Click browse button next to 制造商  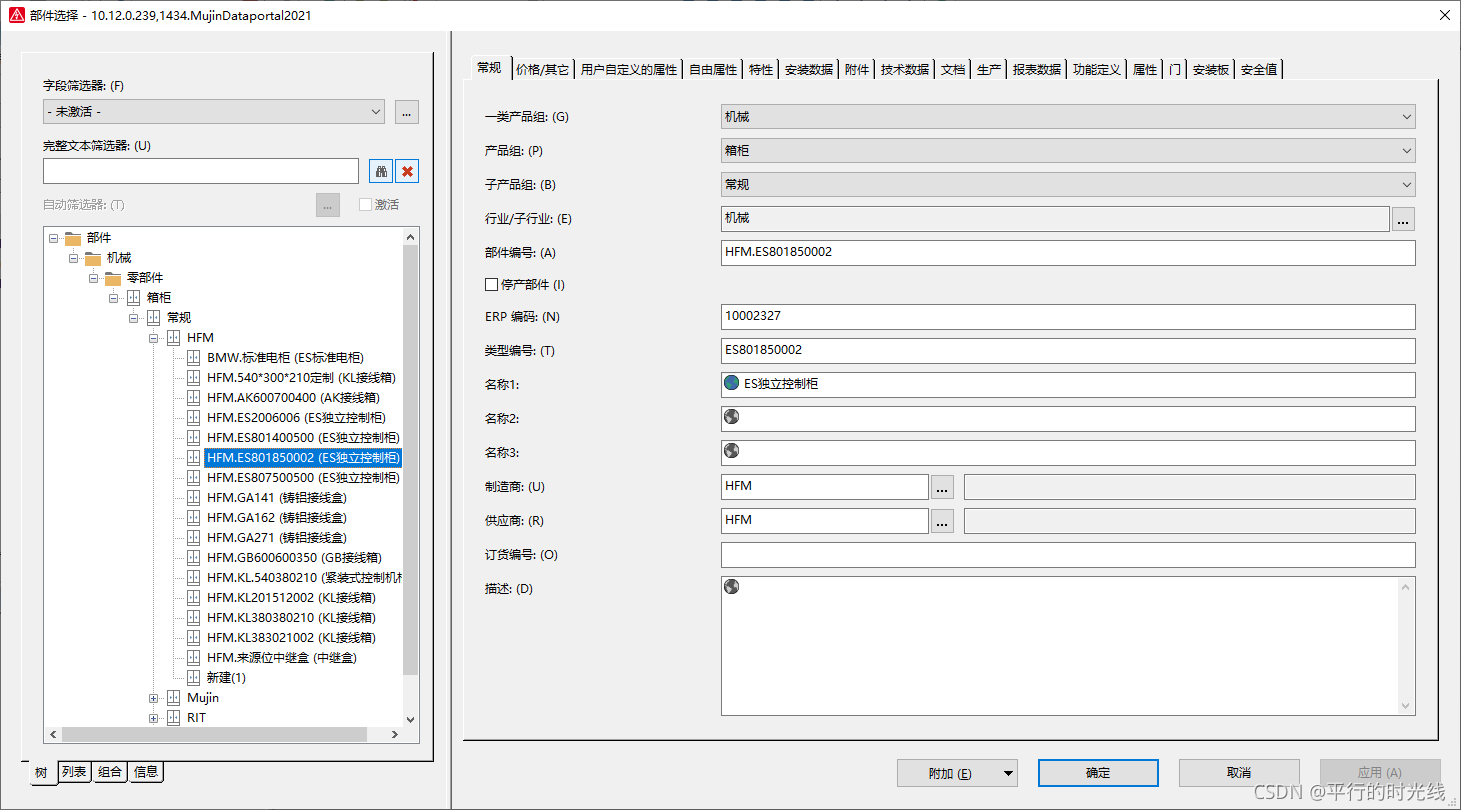pos(942,487)
